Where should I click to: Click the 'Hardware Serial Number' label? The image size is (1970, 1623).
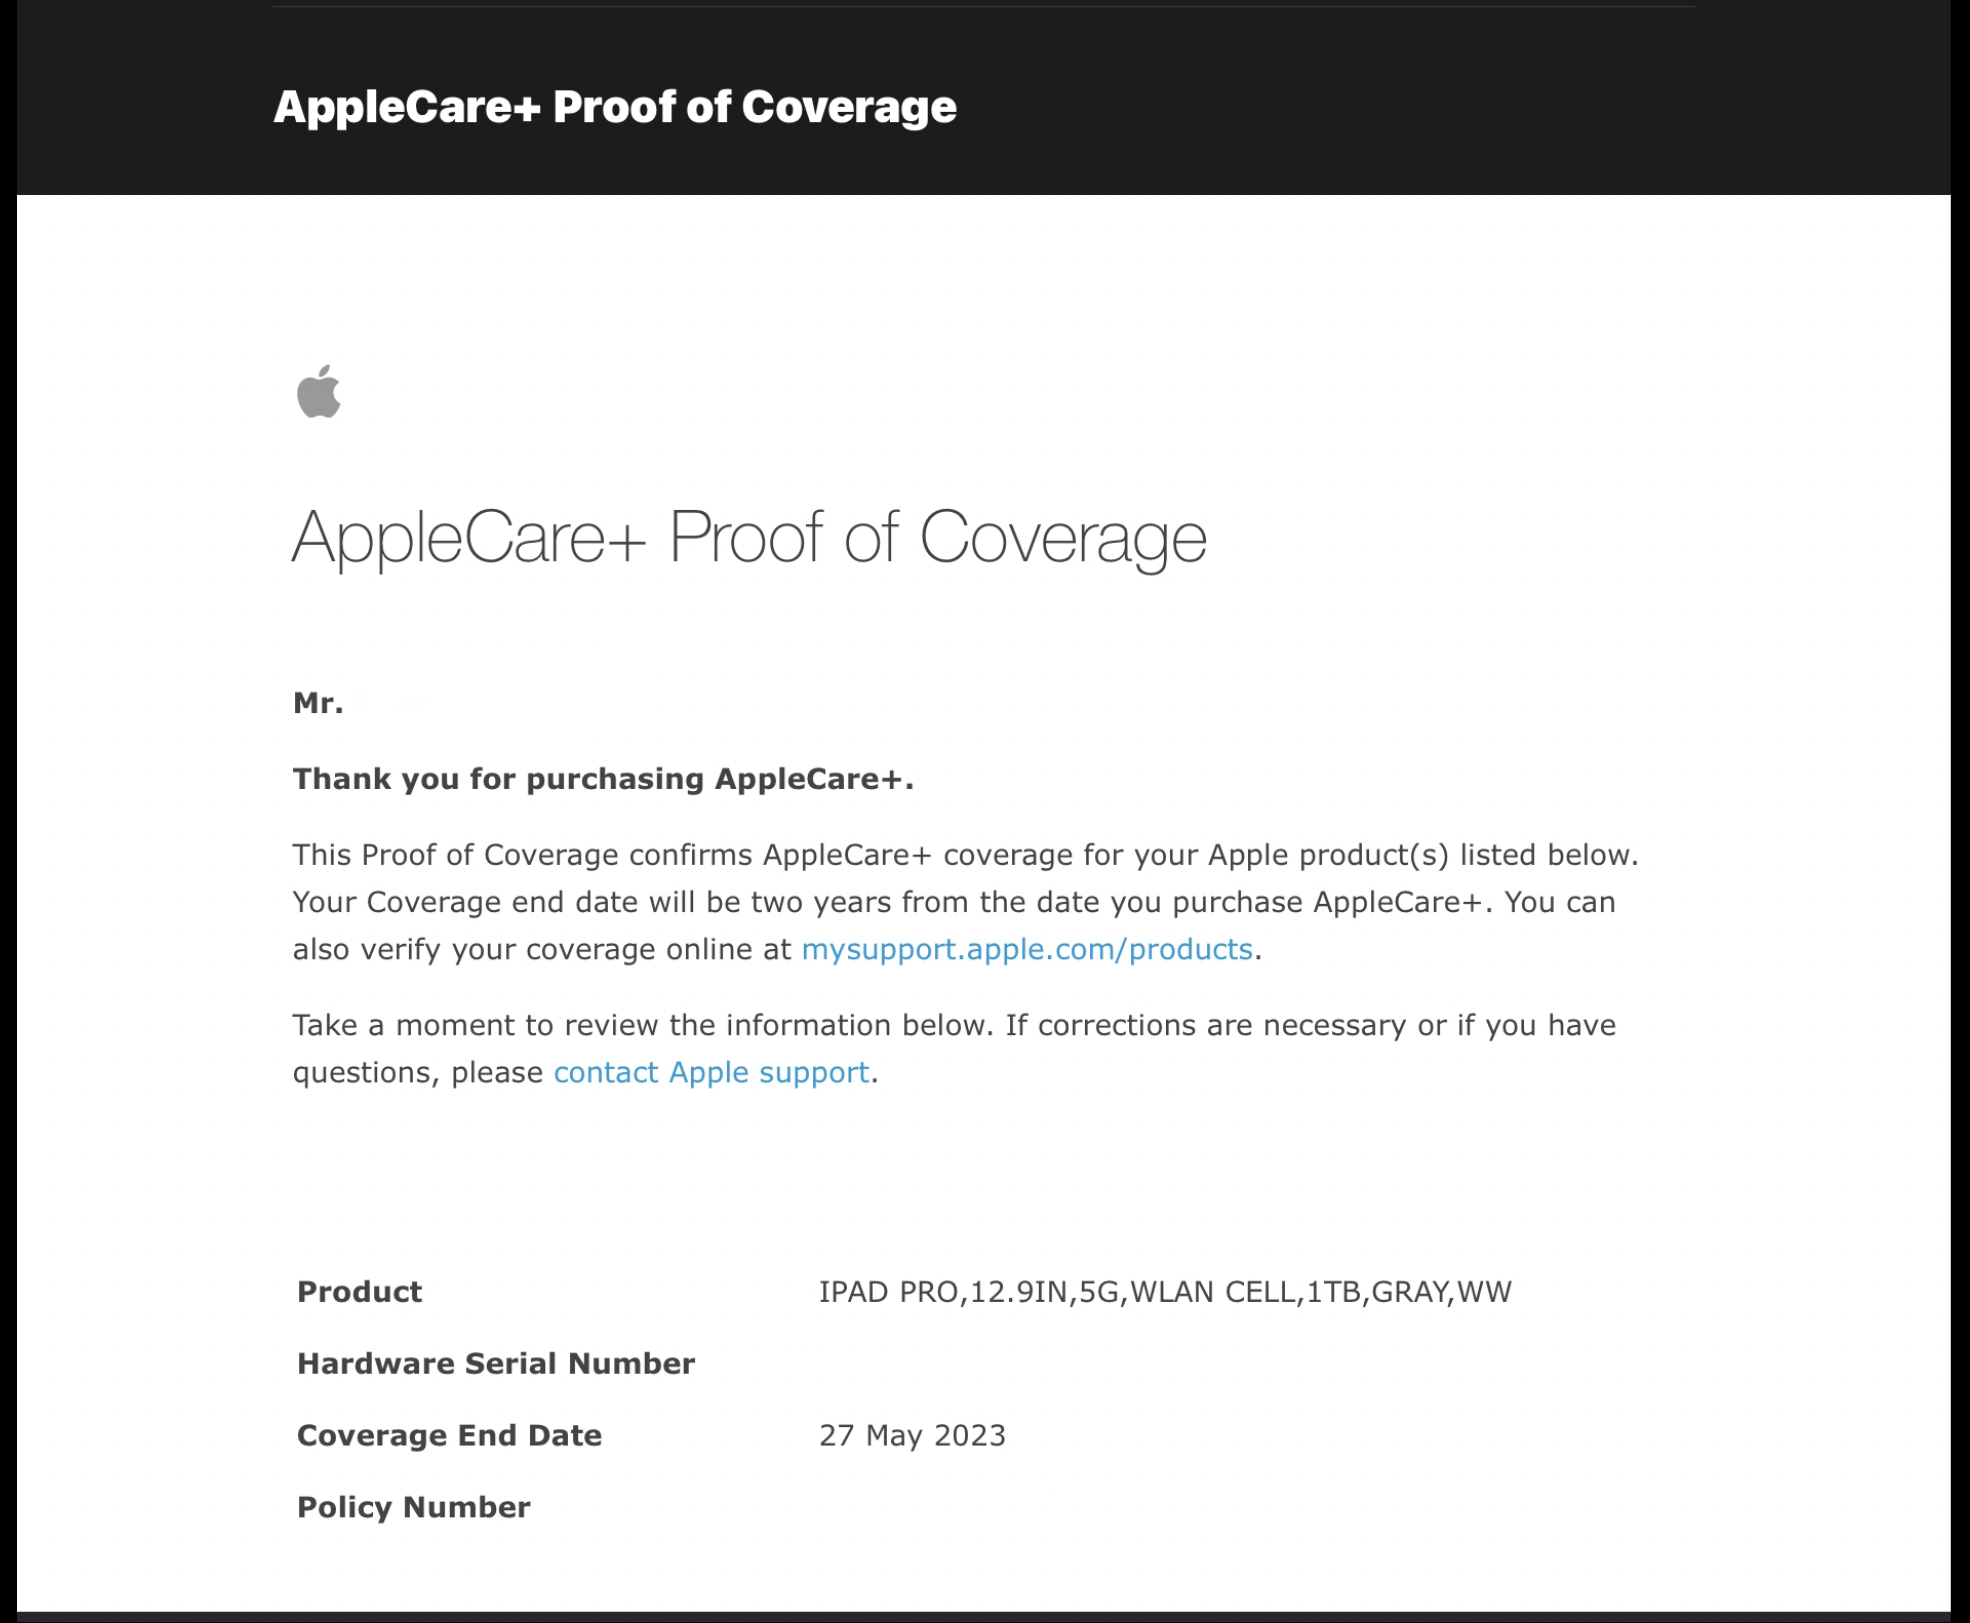[496, 1364]
